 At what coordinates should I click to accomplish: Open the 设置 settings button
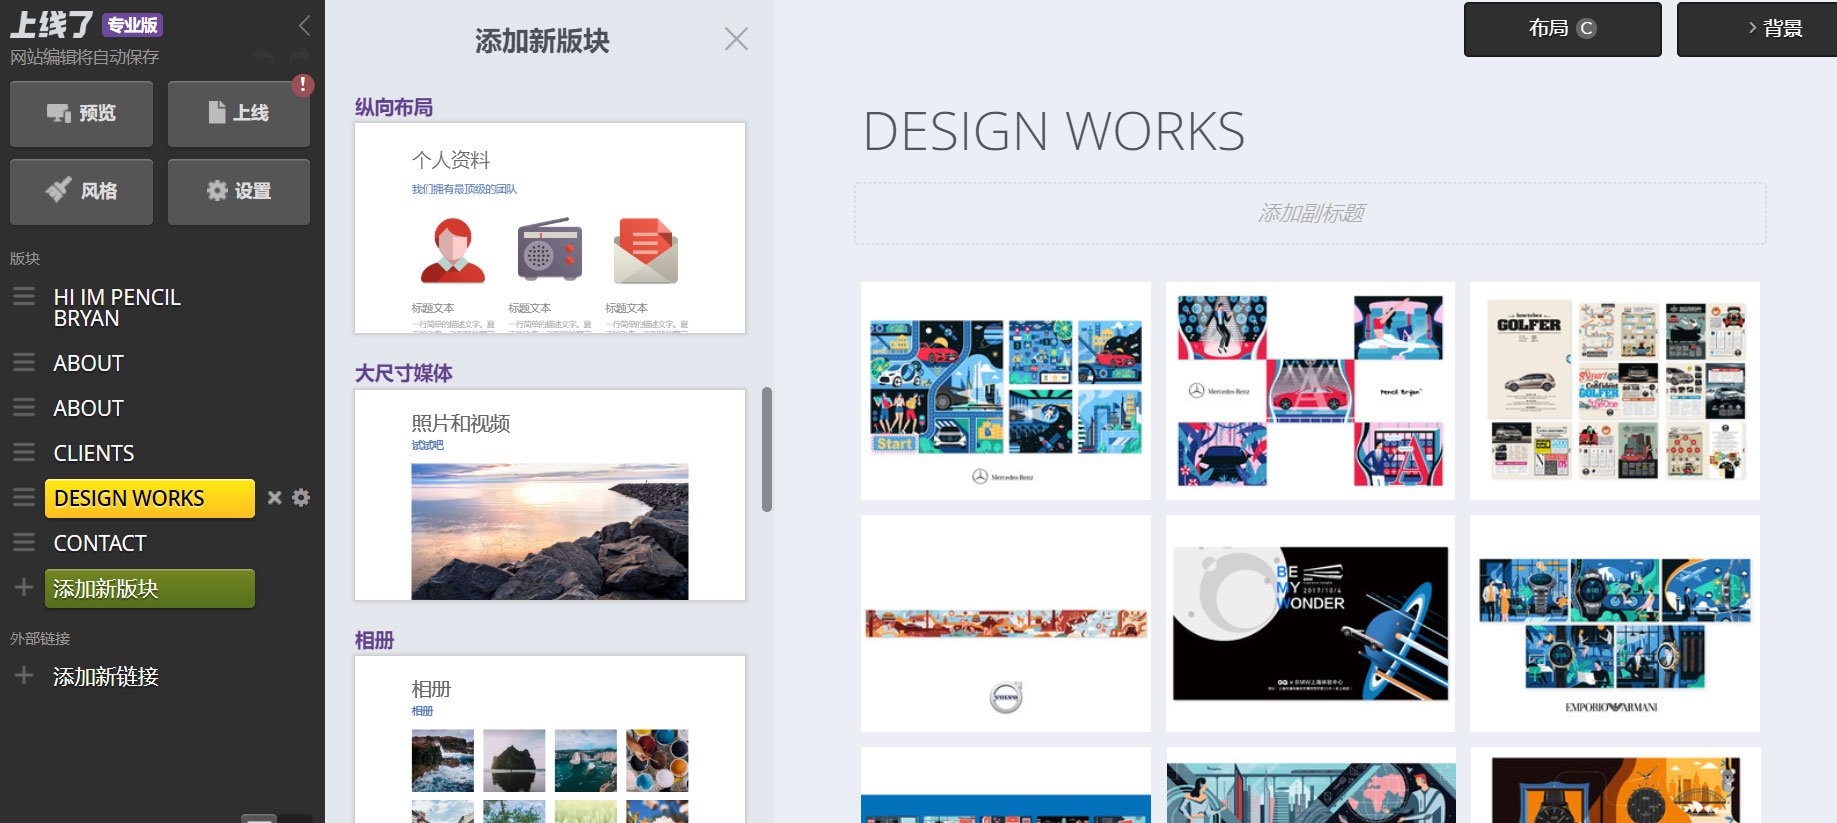[x=239, y=191]
